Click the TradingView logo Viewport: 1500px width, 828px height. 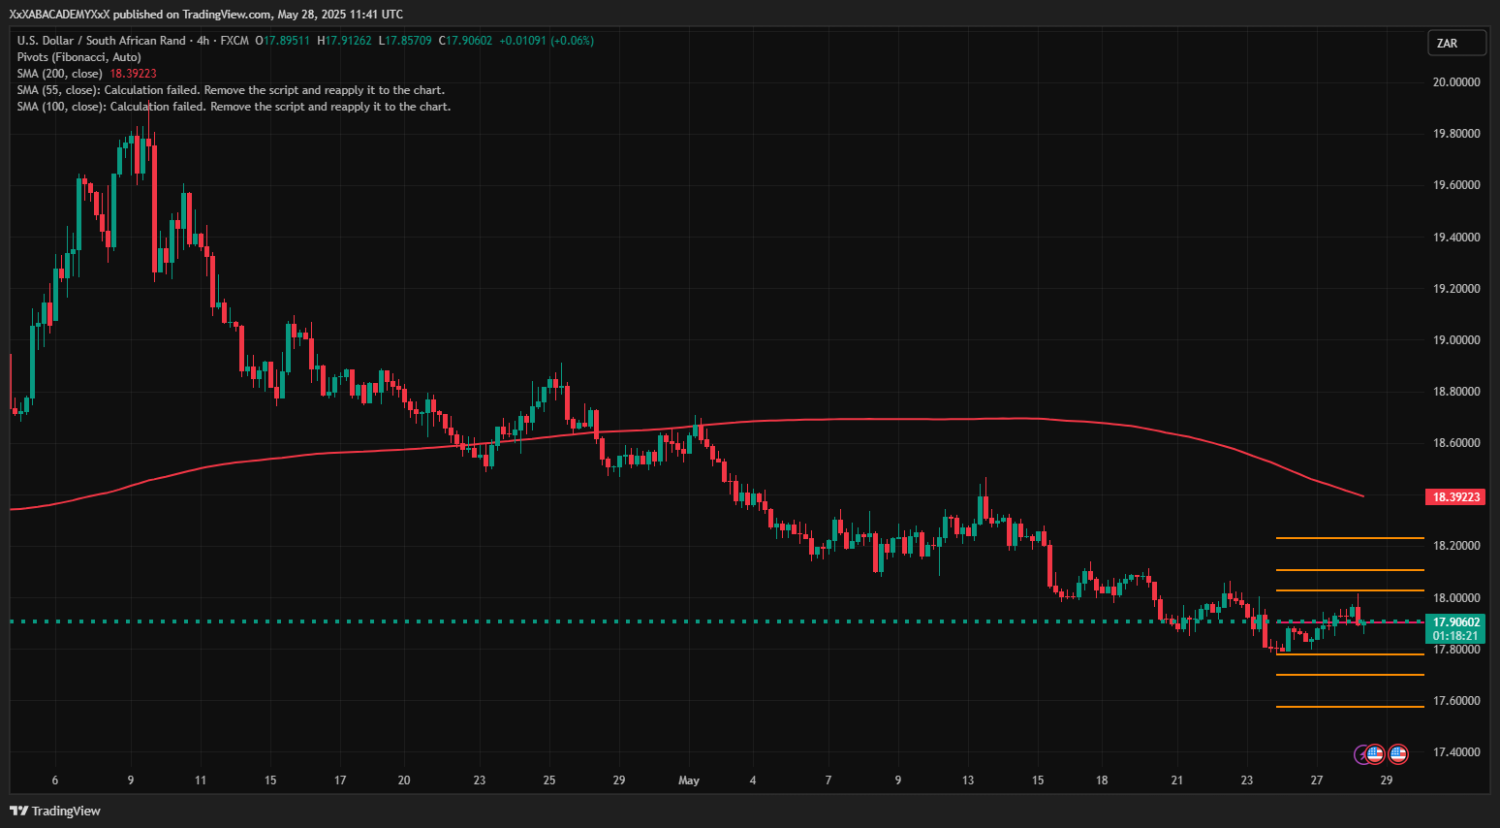pos(55,811)
